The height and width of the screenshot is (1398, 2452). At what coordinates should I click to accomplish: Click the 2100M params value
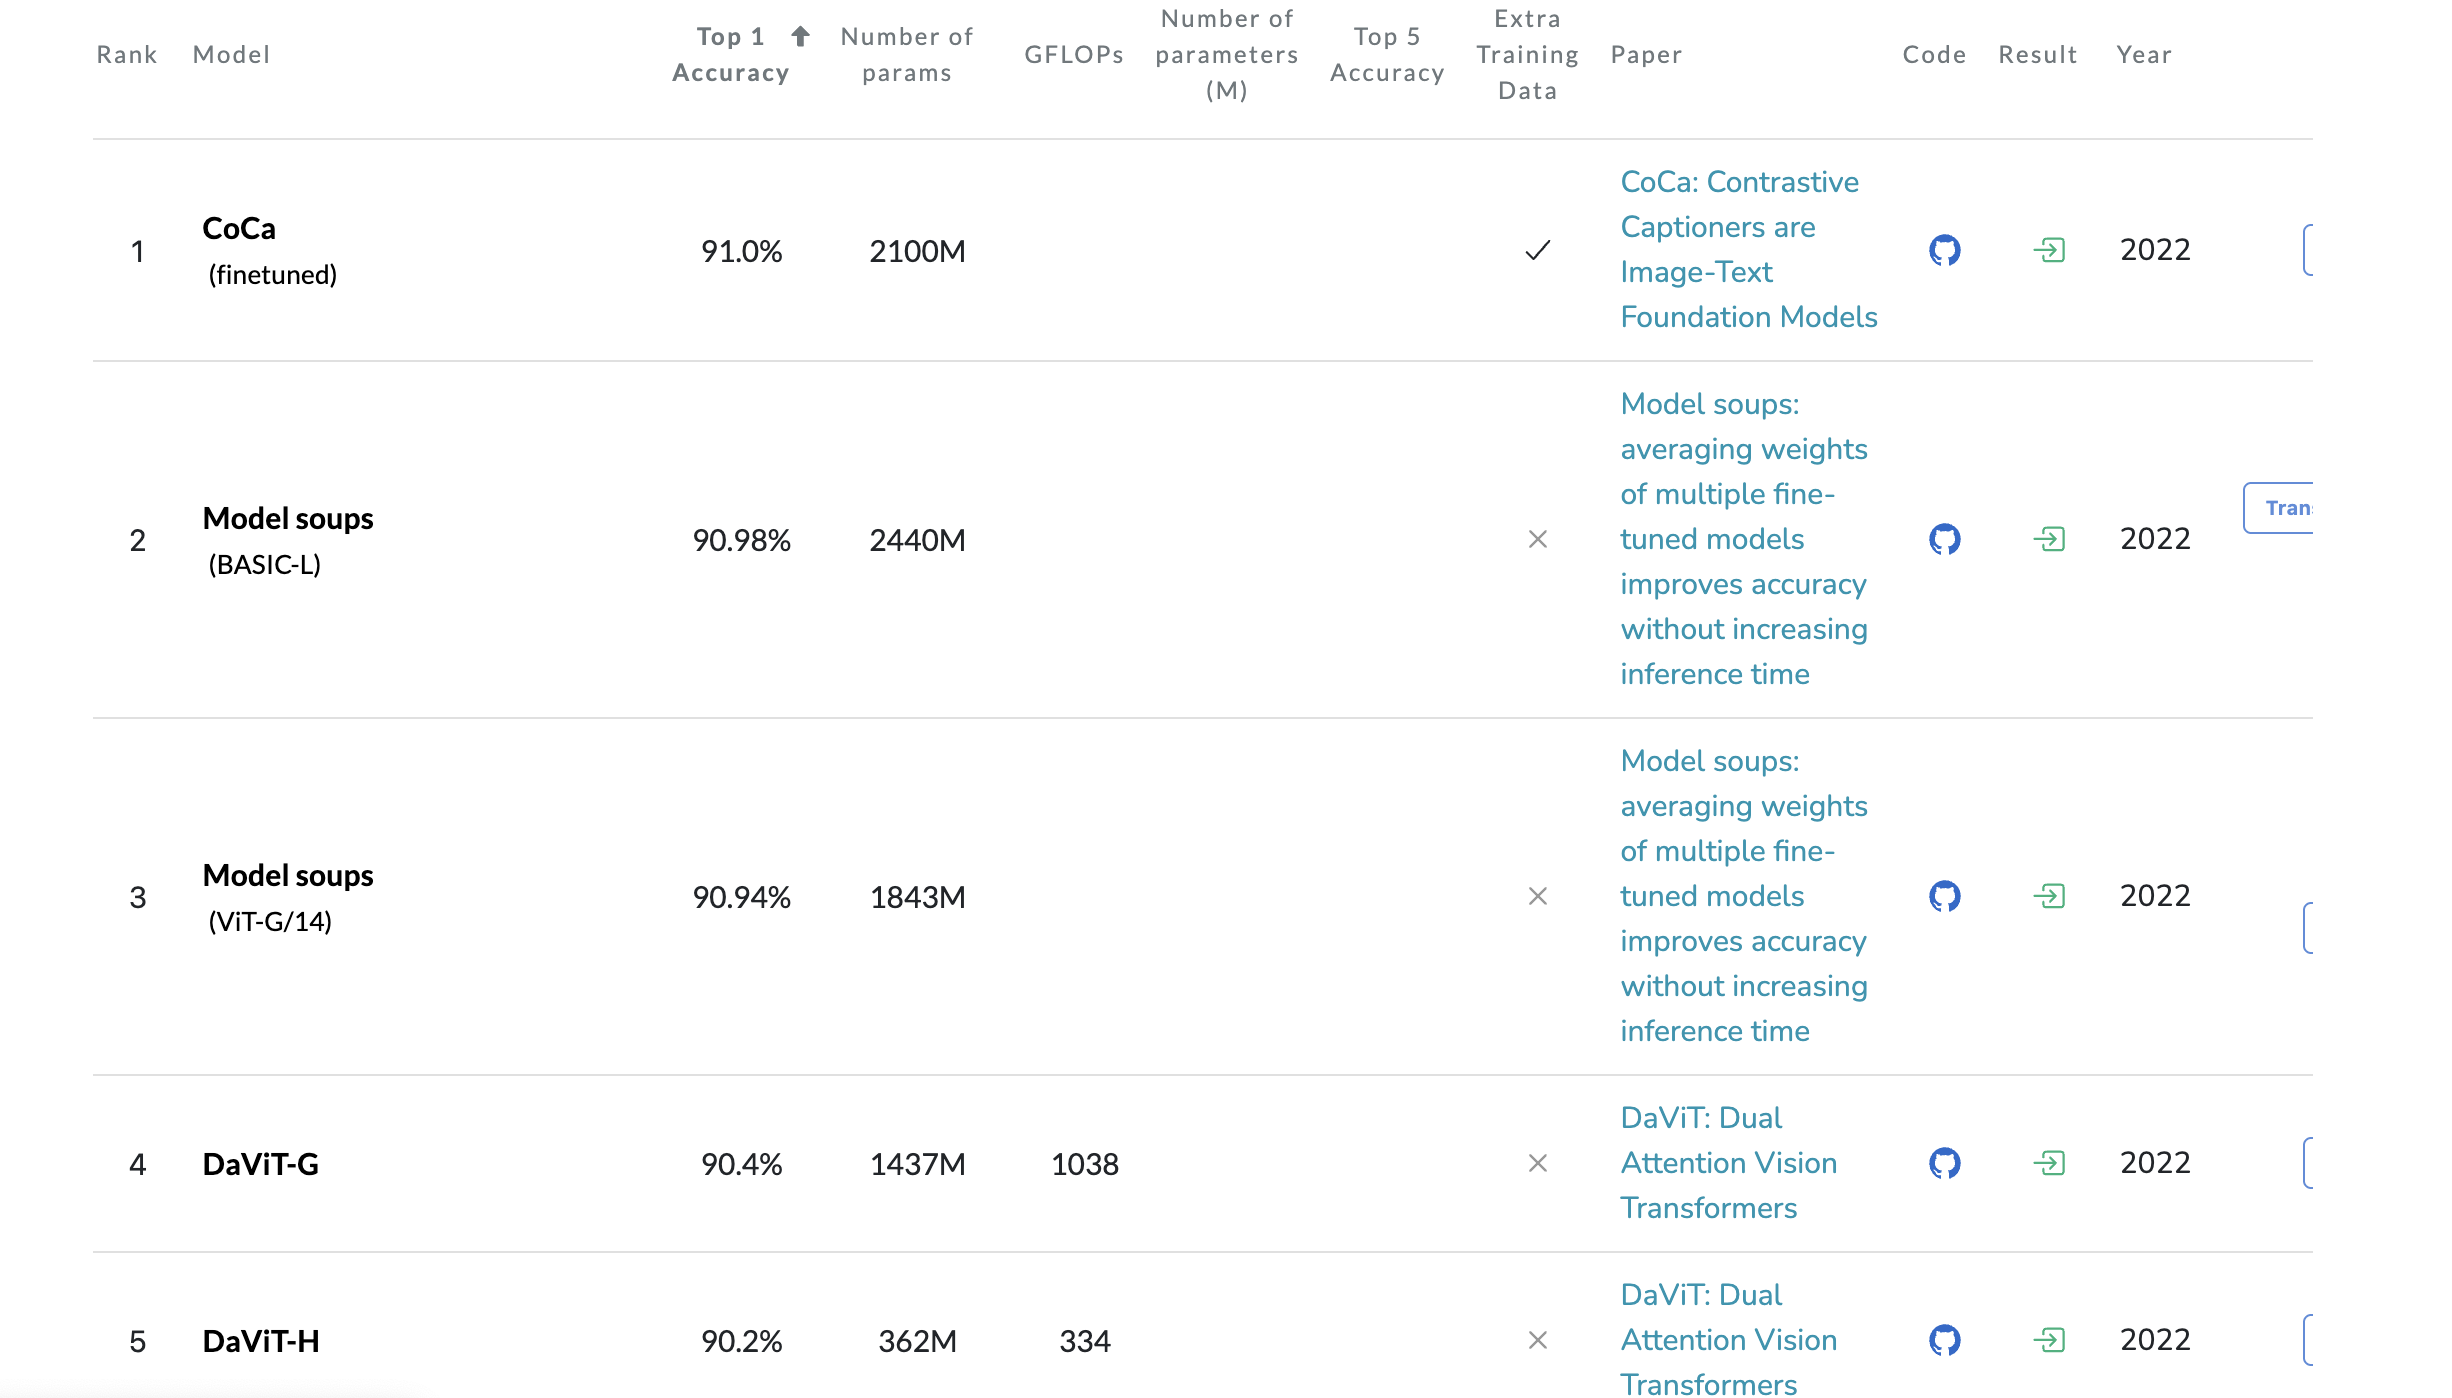click(917, 251)
